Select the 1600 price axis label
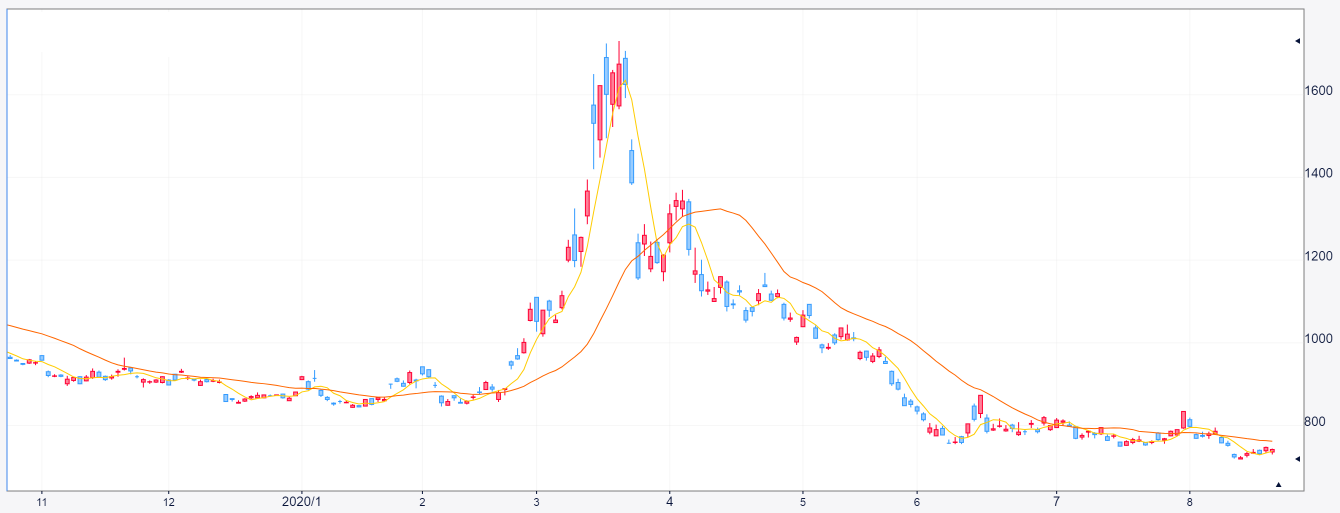Screen dimensions: 1340x513 click(1319, 91)
